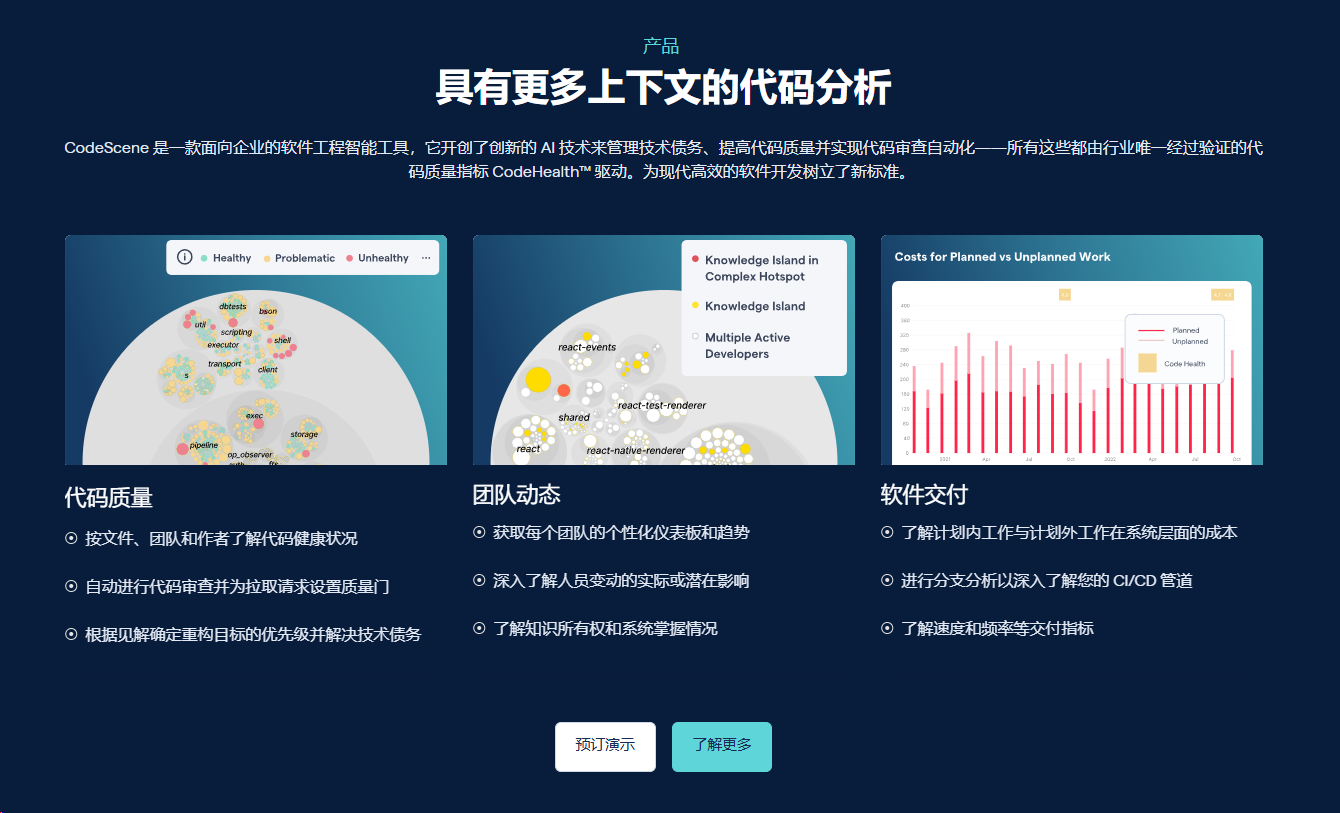Click the react-native-renderer label in team map

click(x=636, y=450)
